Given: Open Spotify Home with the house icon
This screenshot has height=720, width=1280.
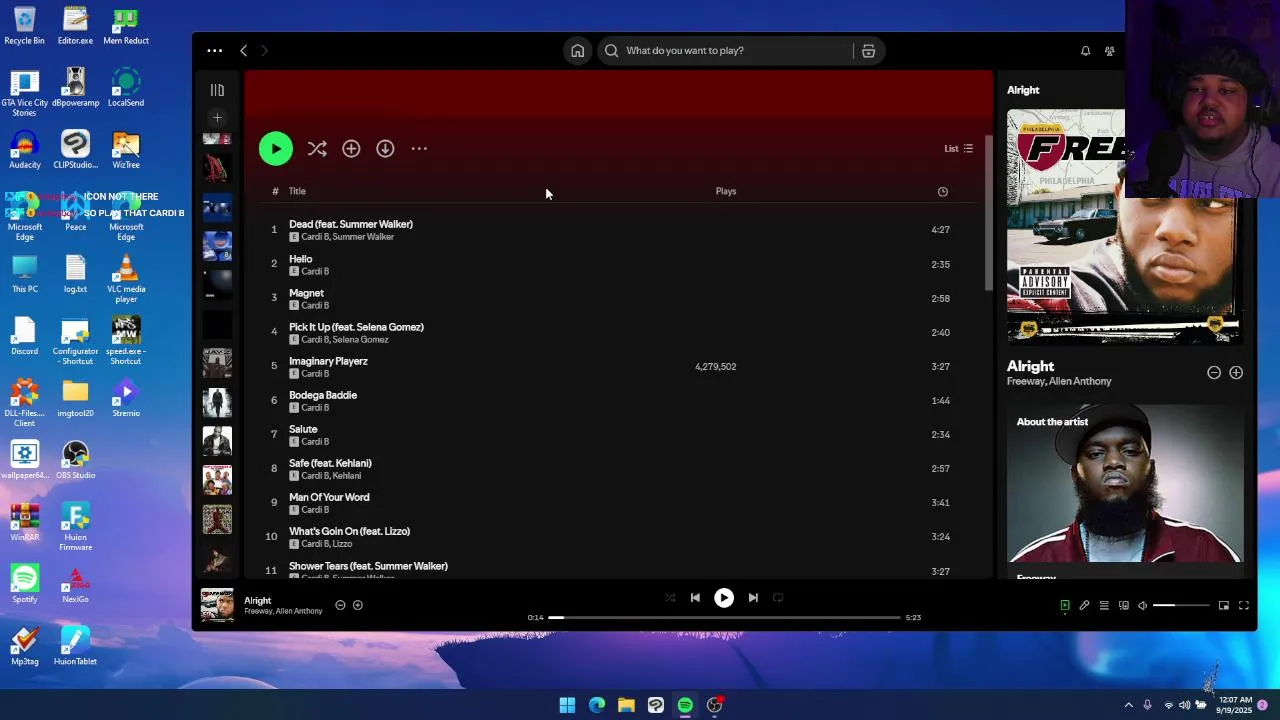Looking at the screenshot, I should (x=577, y=51).
